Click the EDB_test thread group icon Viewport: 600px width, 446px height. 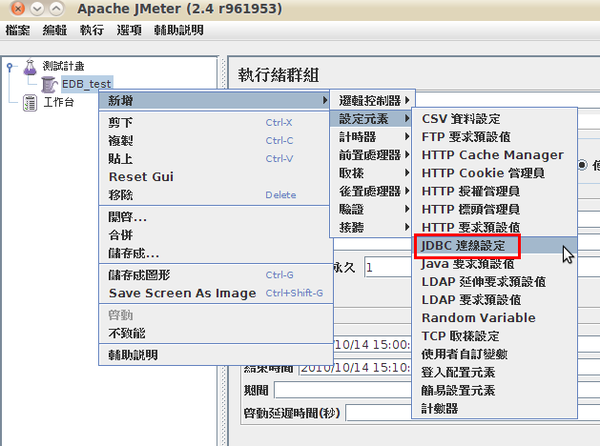[49, 84]
